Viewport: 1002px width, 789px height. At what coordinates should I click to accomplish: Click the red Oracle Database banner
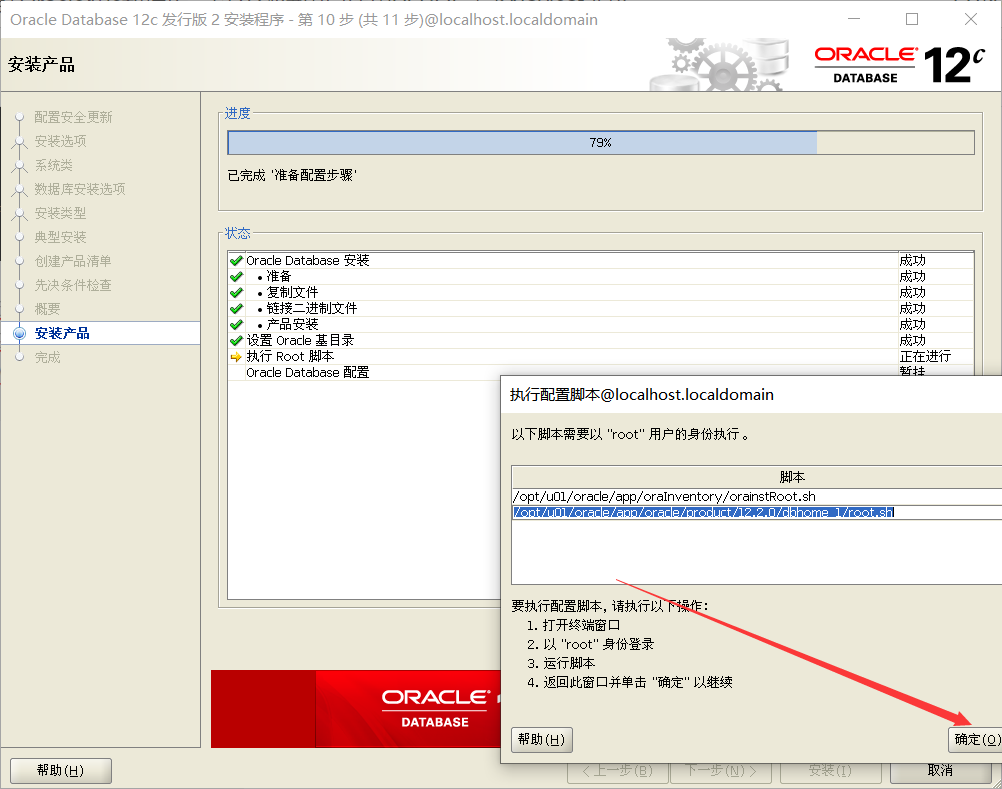pyautogui.click(x=355, y=709)
